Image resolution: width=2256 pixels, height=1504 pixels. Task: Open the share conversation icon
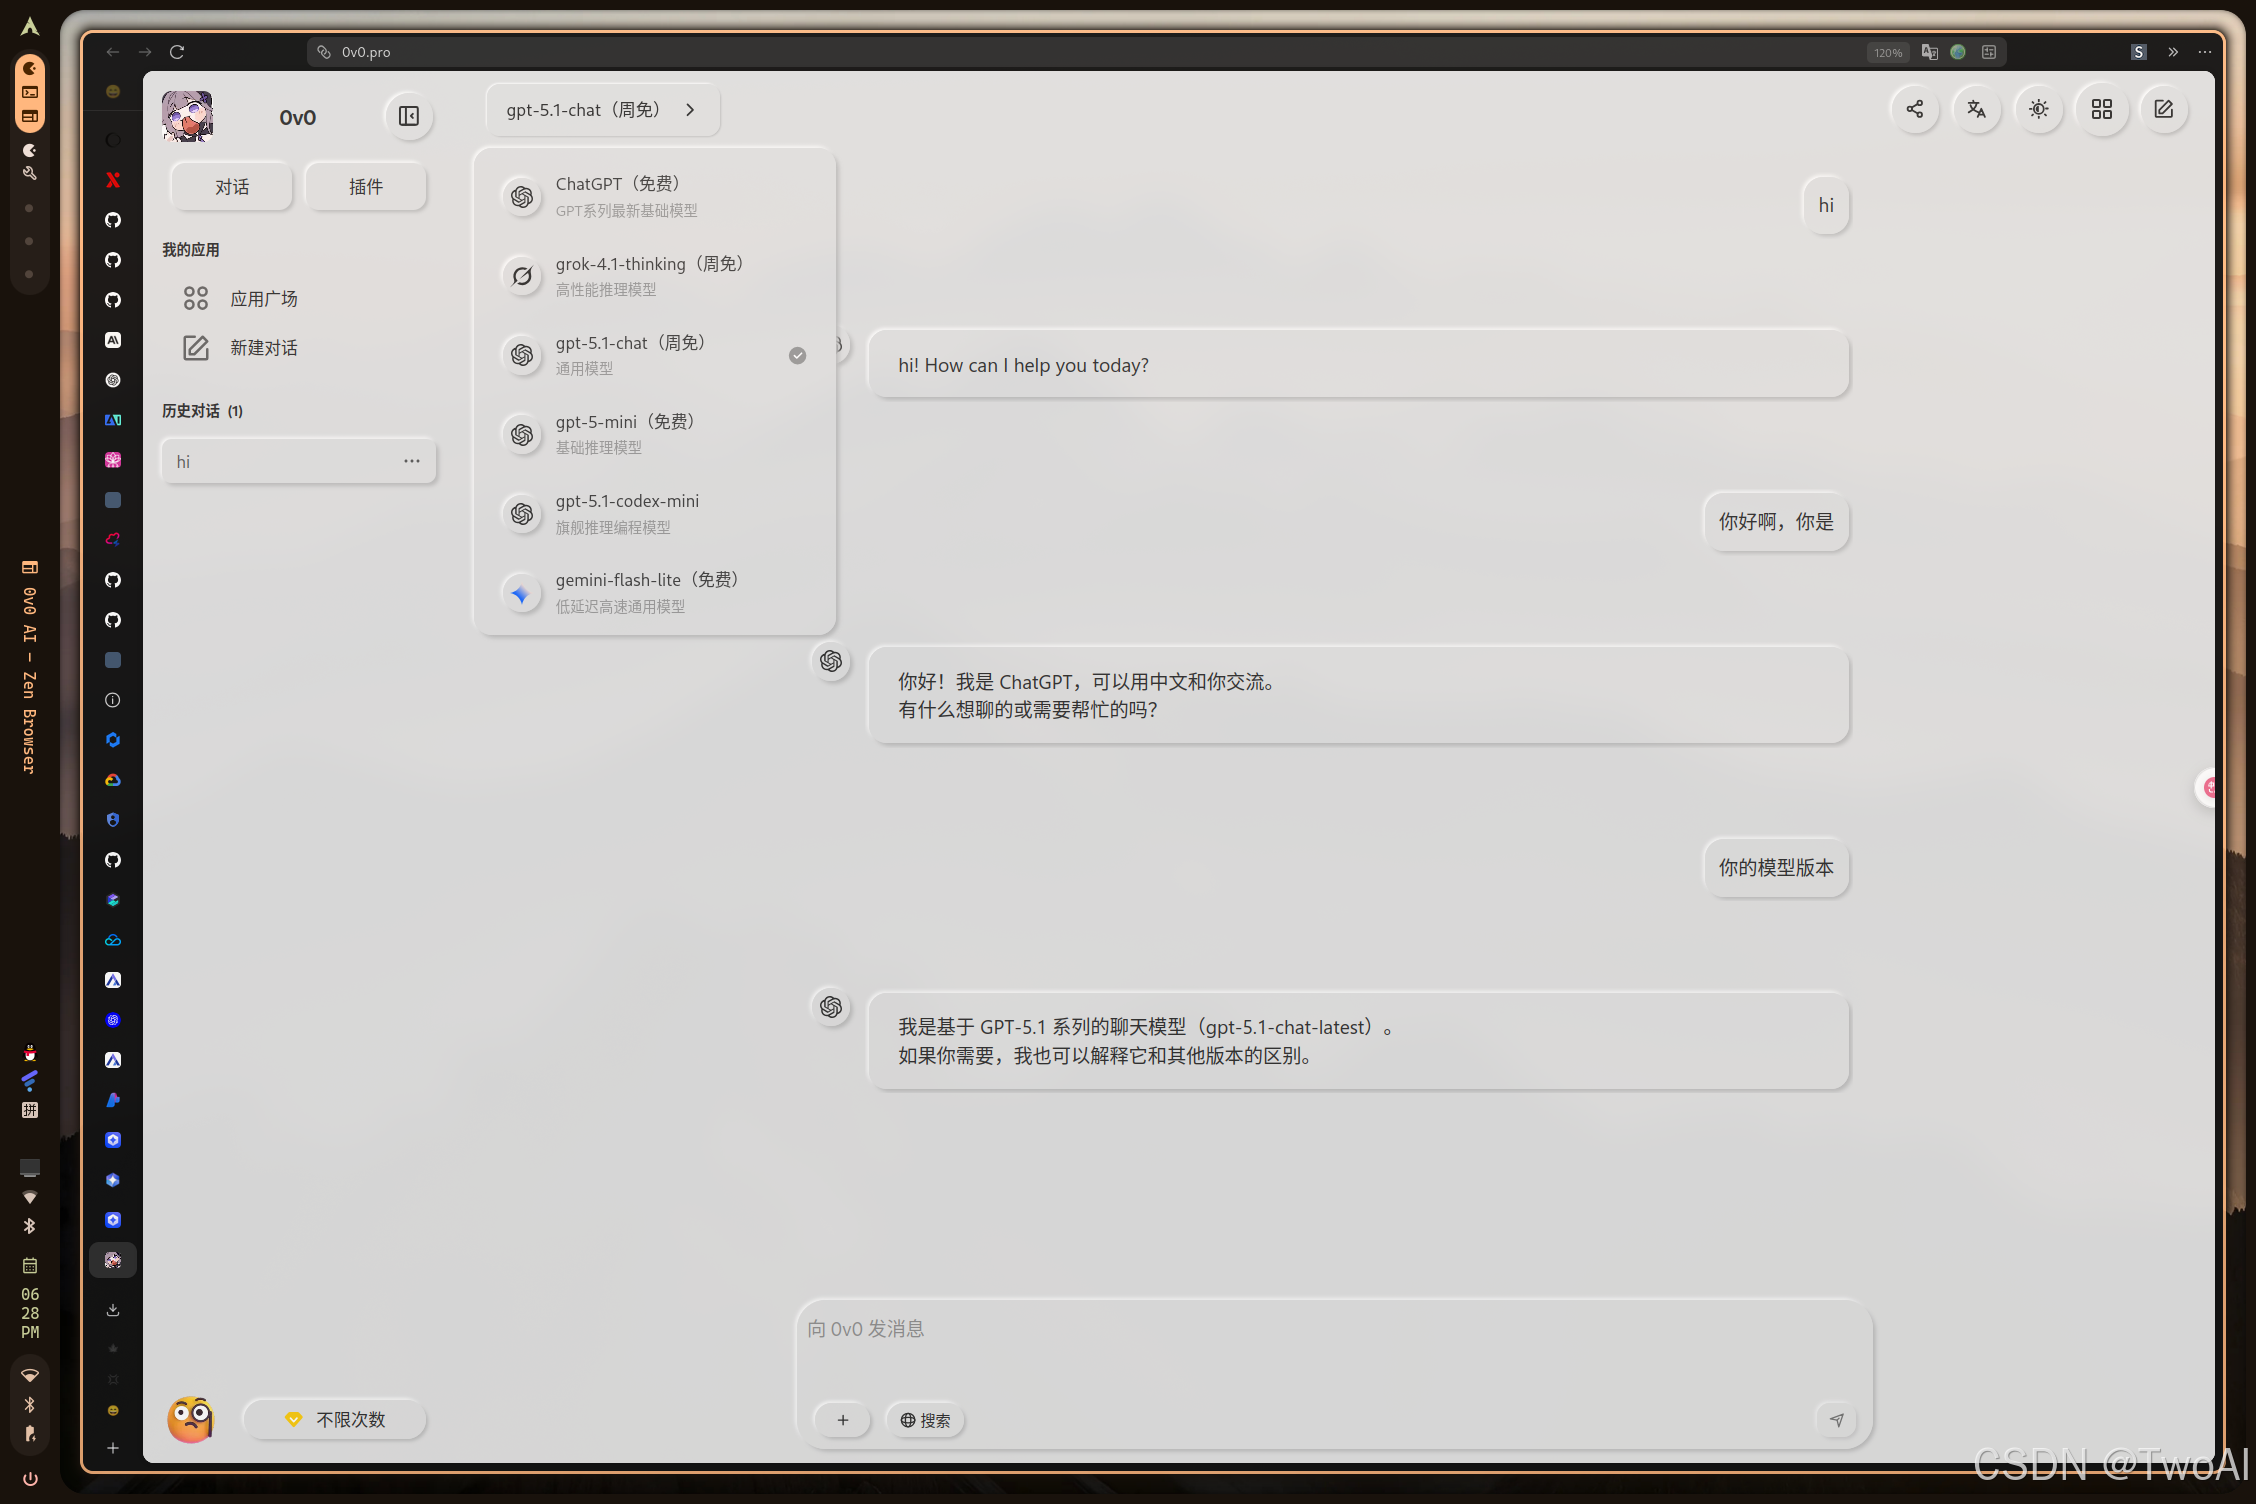click(x=1915, y=110)
